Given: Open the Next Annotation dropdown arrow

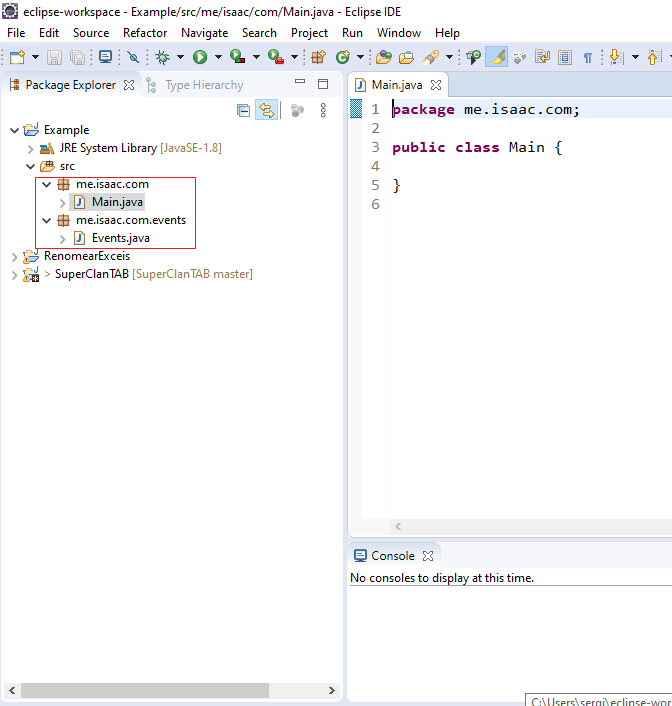Looking at the screenshot, I should (x=635, y=57).
